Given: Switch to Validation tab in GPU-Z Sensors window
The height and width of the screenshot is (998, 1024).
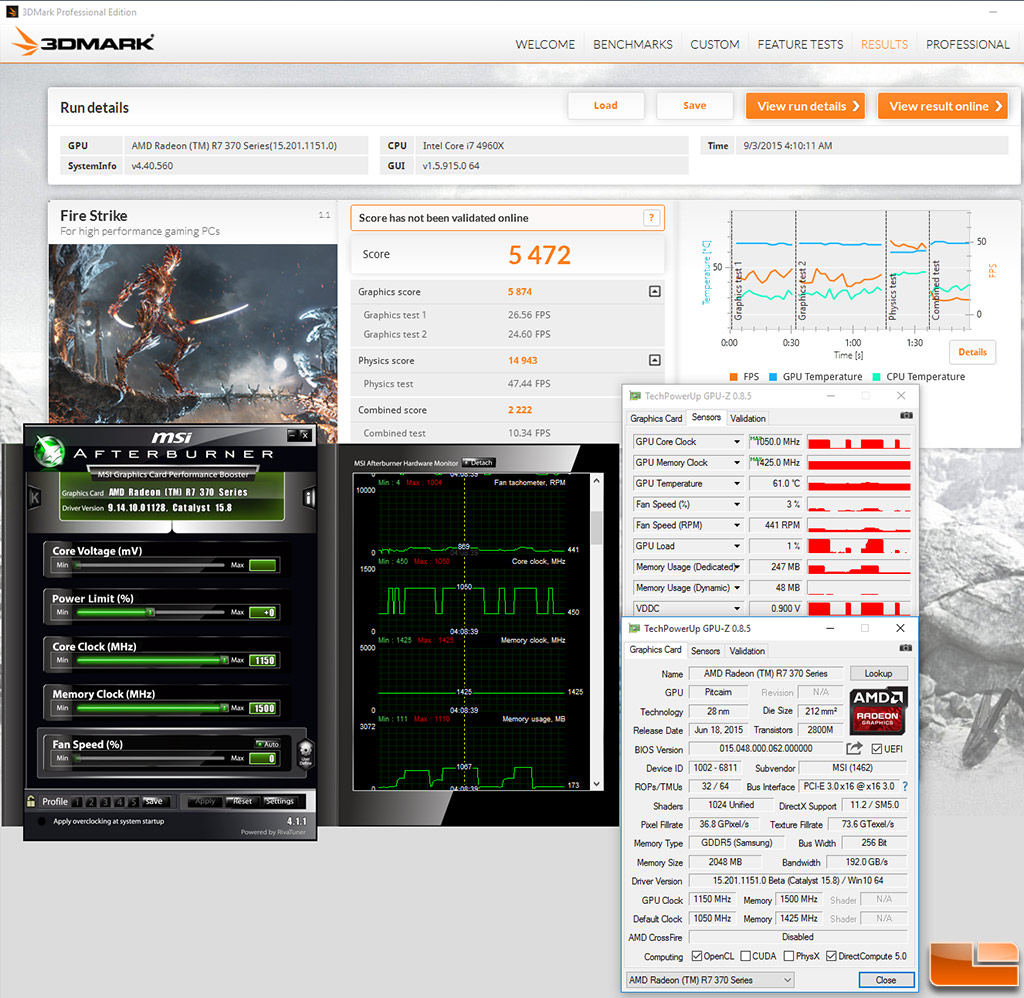Looking at the screenshot, I should [748, 418].
